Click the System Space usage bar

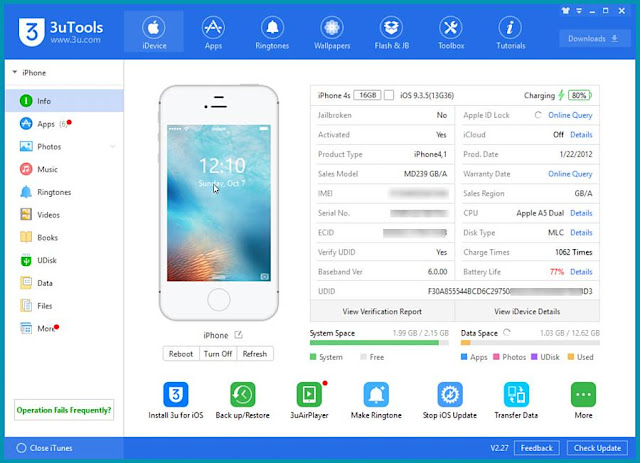click(379, 343)
